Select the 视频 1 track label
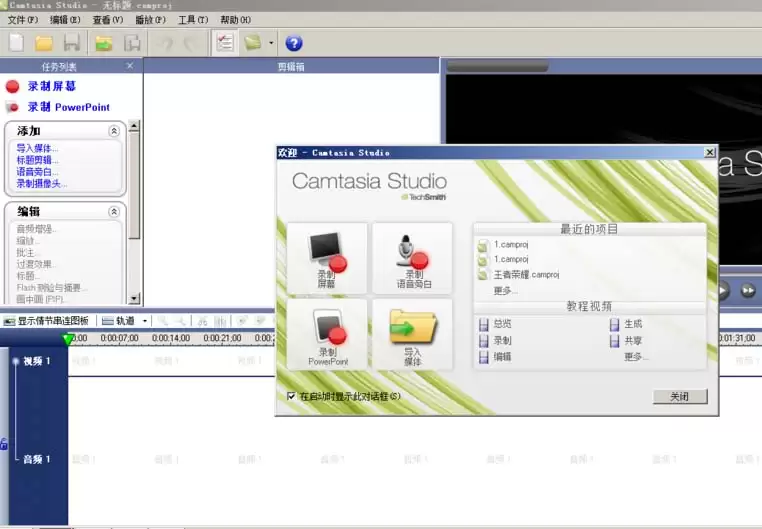The height and width of the screenshot is (529, 762). pos(37,361)
